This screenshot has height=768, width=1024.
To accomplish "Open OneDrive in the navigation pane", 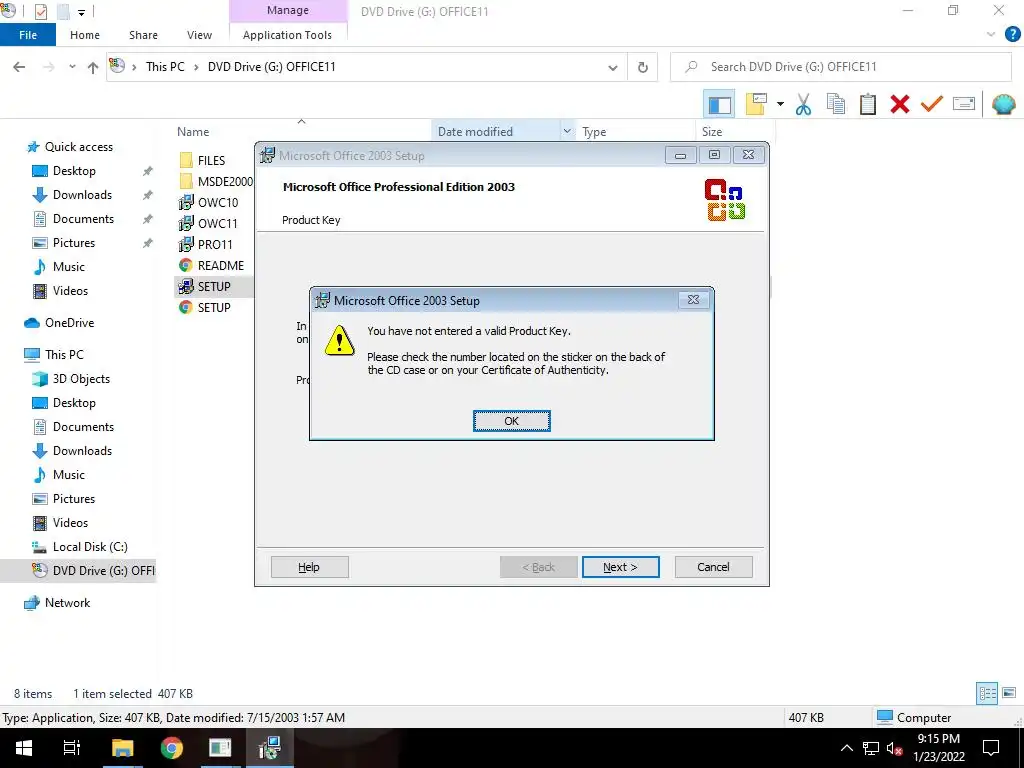I will 69,323.
